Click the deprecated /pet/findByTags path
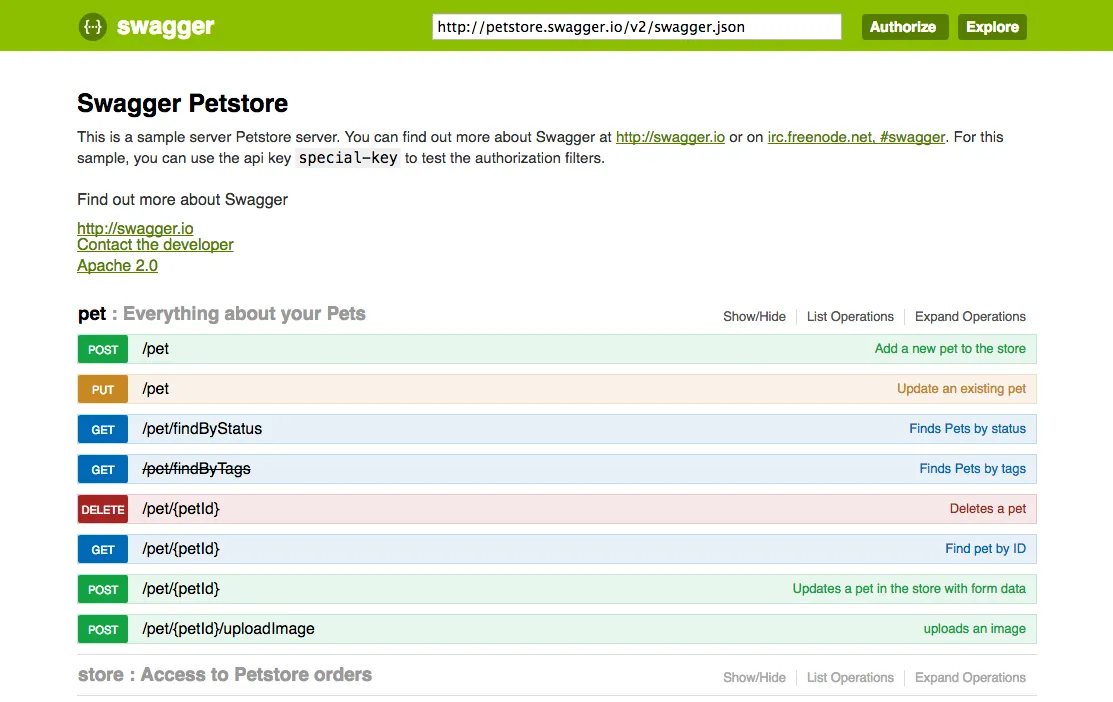This screenshot has height=702, width=1113. [196, 468]
